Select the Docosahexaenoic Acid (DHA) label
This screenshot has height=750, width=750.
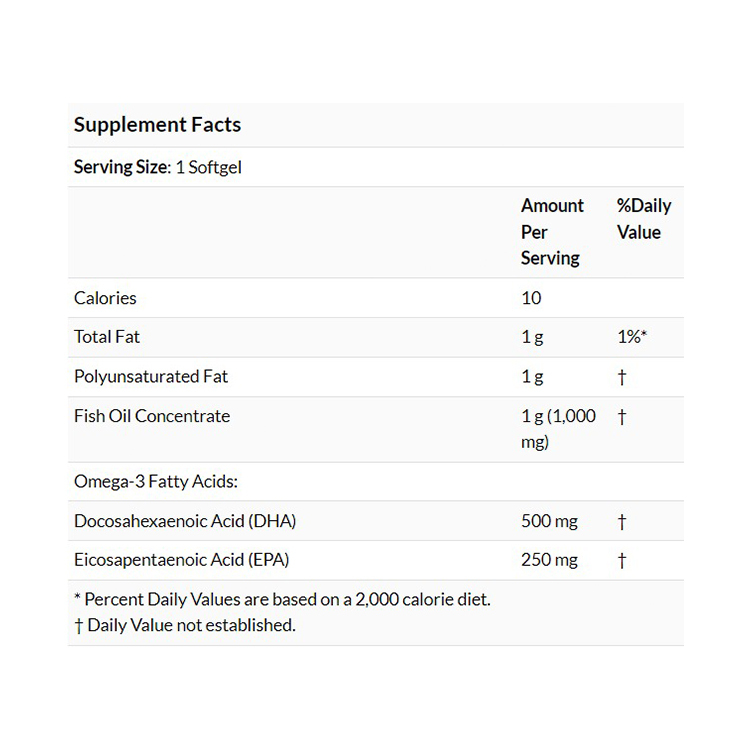click(x=185, y=521)
